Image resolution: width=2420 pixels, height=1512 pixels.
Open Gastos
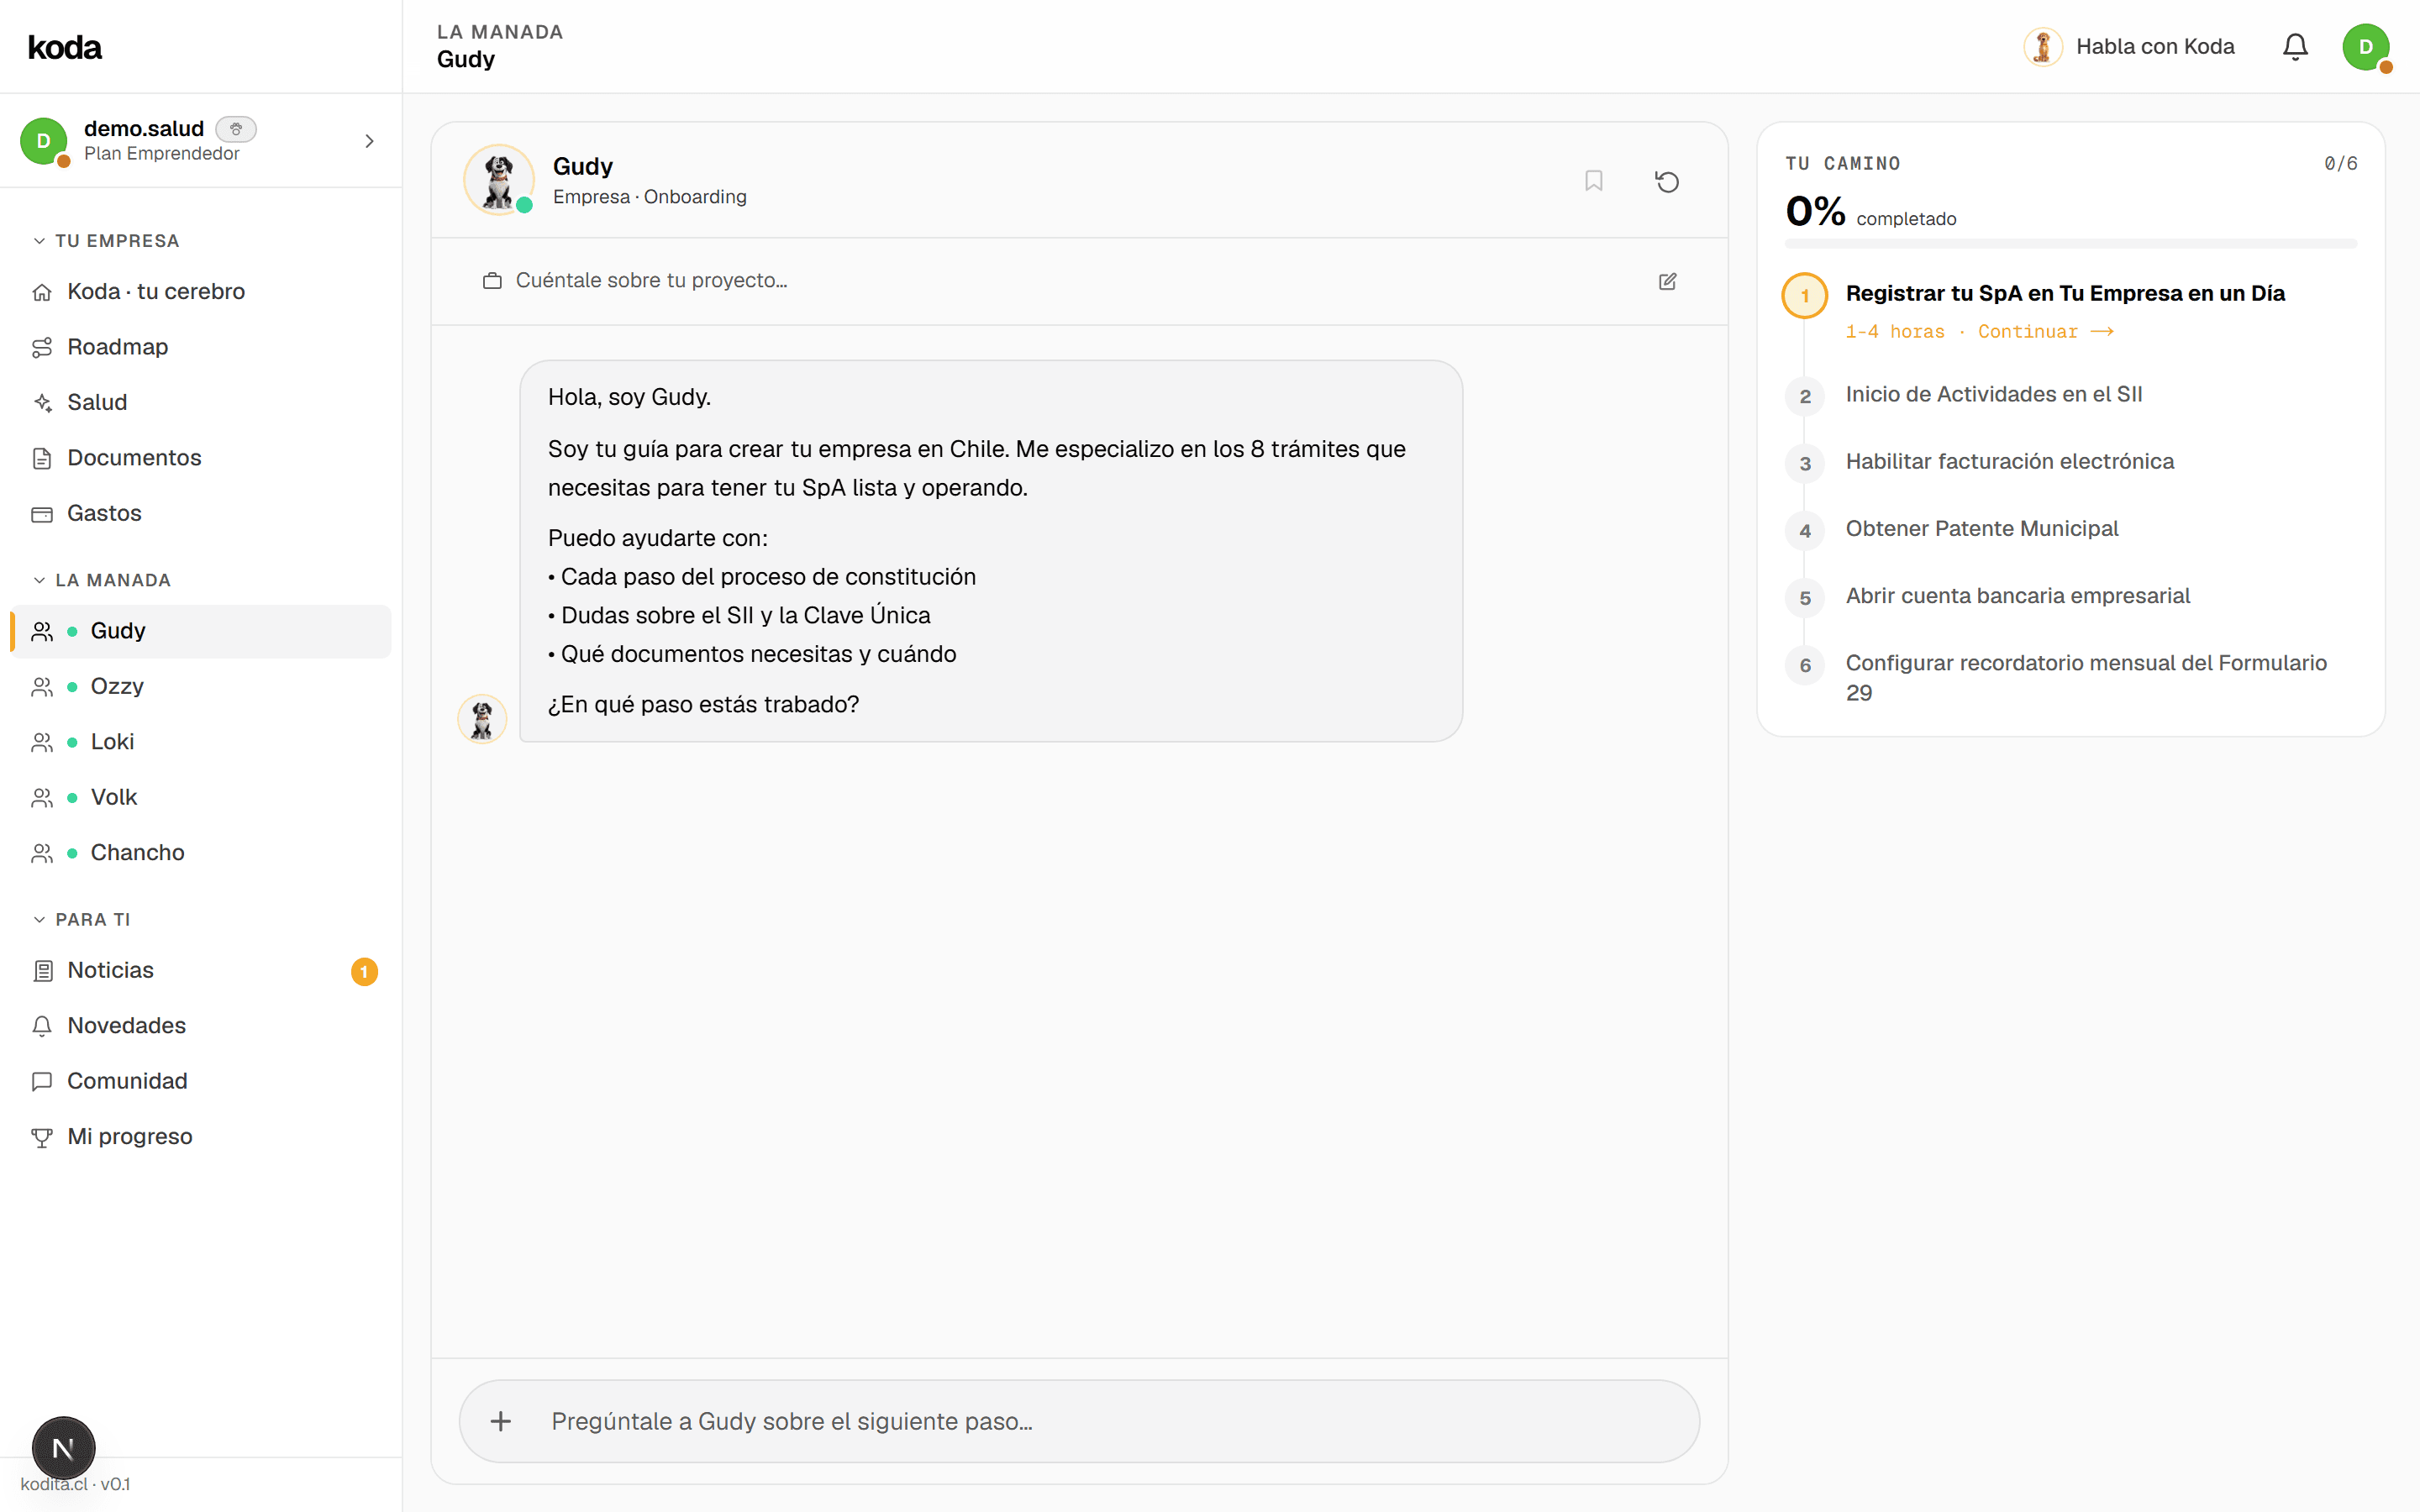coord(200,514)
